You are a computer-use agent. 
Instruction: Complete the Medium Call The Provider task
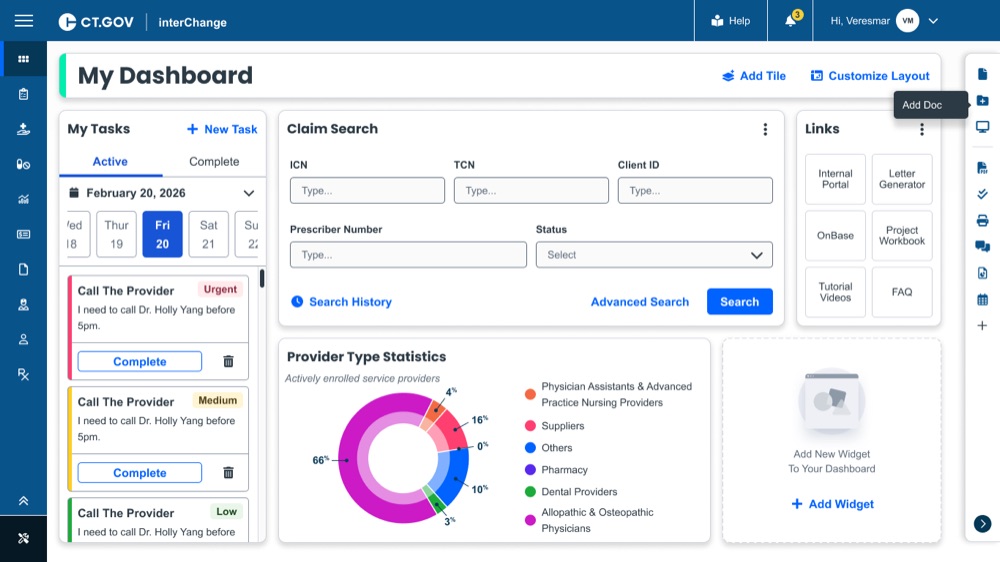click(x=140, y=473)
